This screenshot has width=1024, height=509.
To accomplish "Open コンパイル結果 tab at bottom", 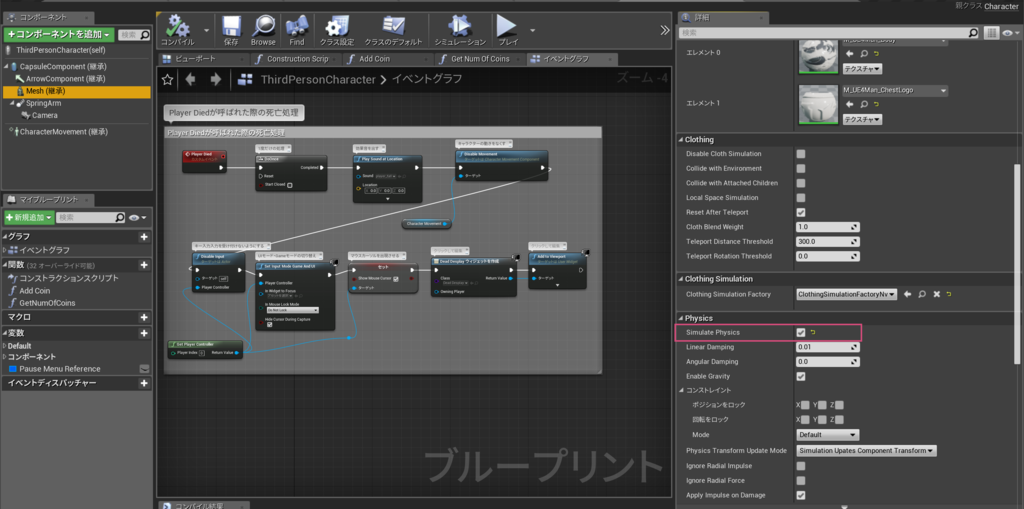I will 204,505.
